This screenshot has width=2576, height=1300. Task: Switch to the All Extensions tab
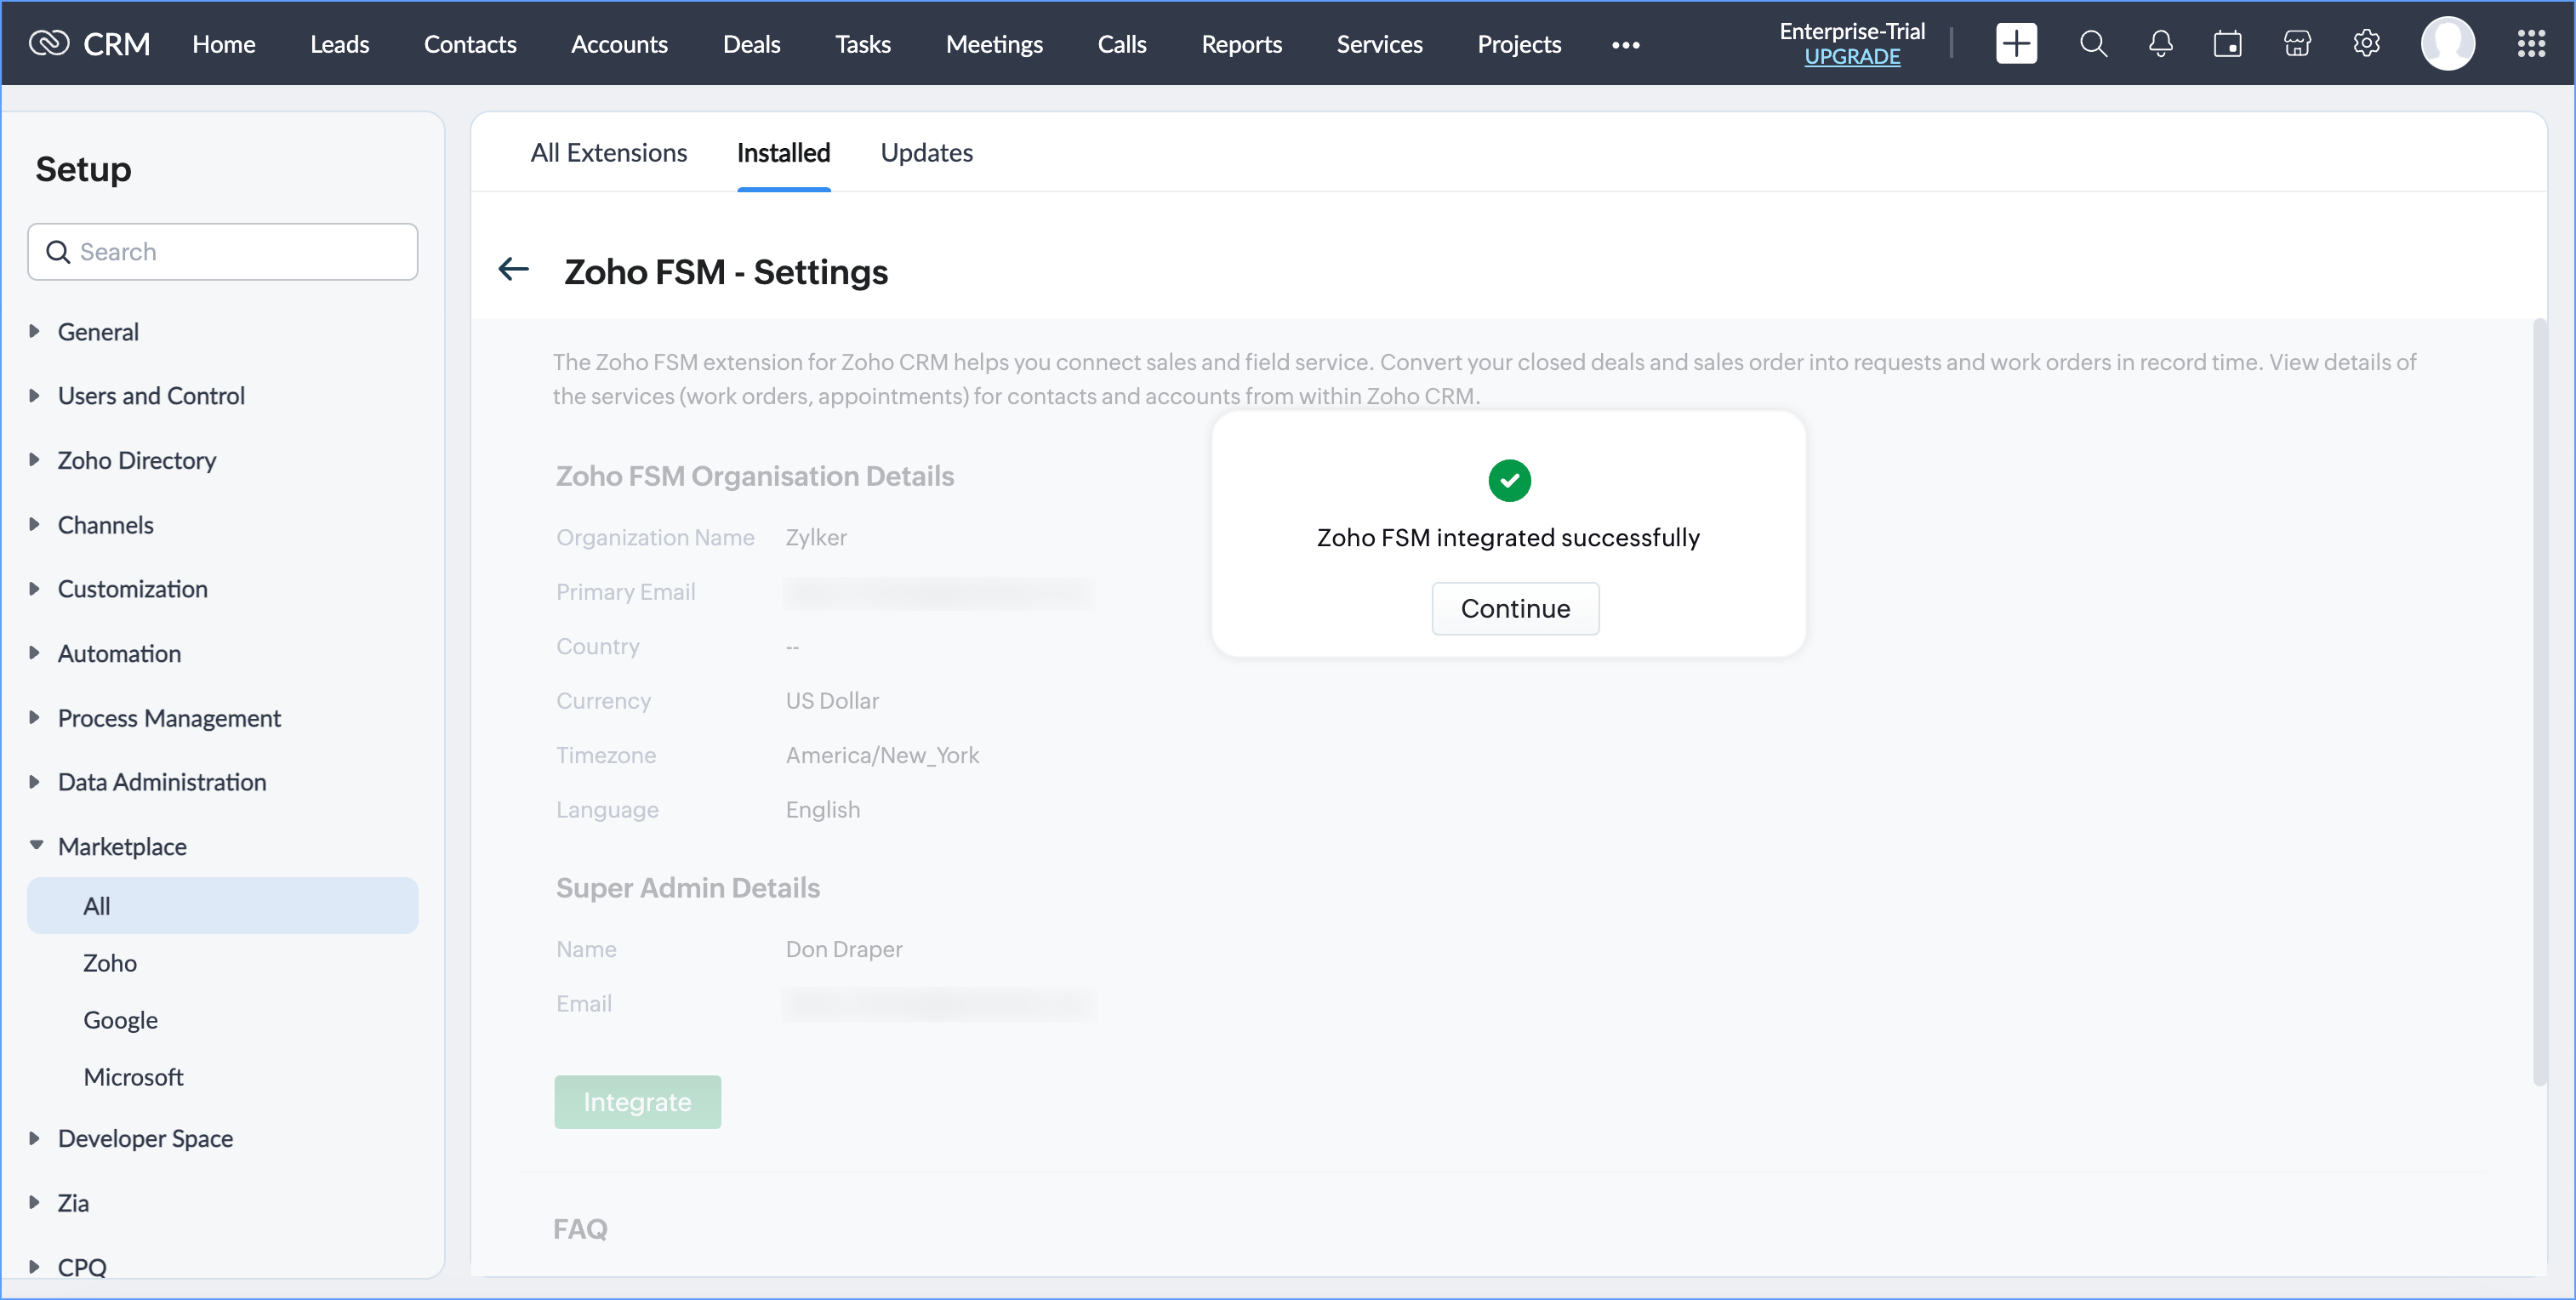coord(608,153)
